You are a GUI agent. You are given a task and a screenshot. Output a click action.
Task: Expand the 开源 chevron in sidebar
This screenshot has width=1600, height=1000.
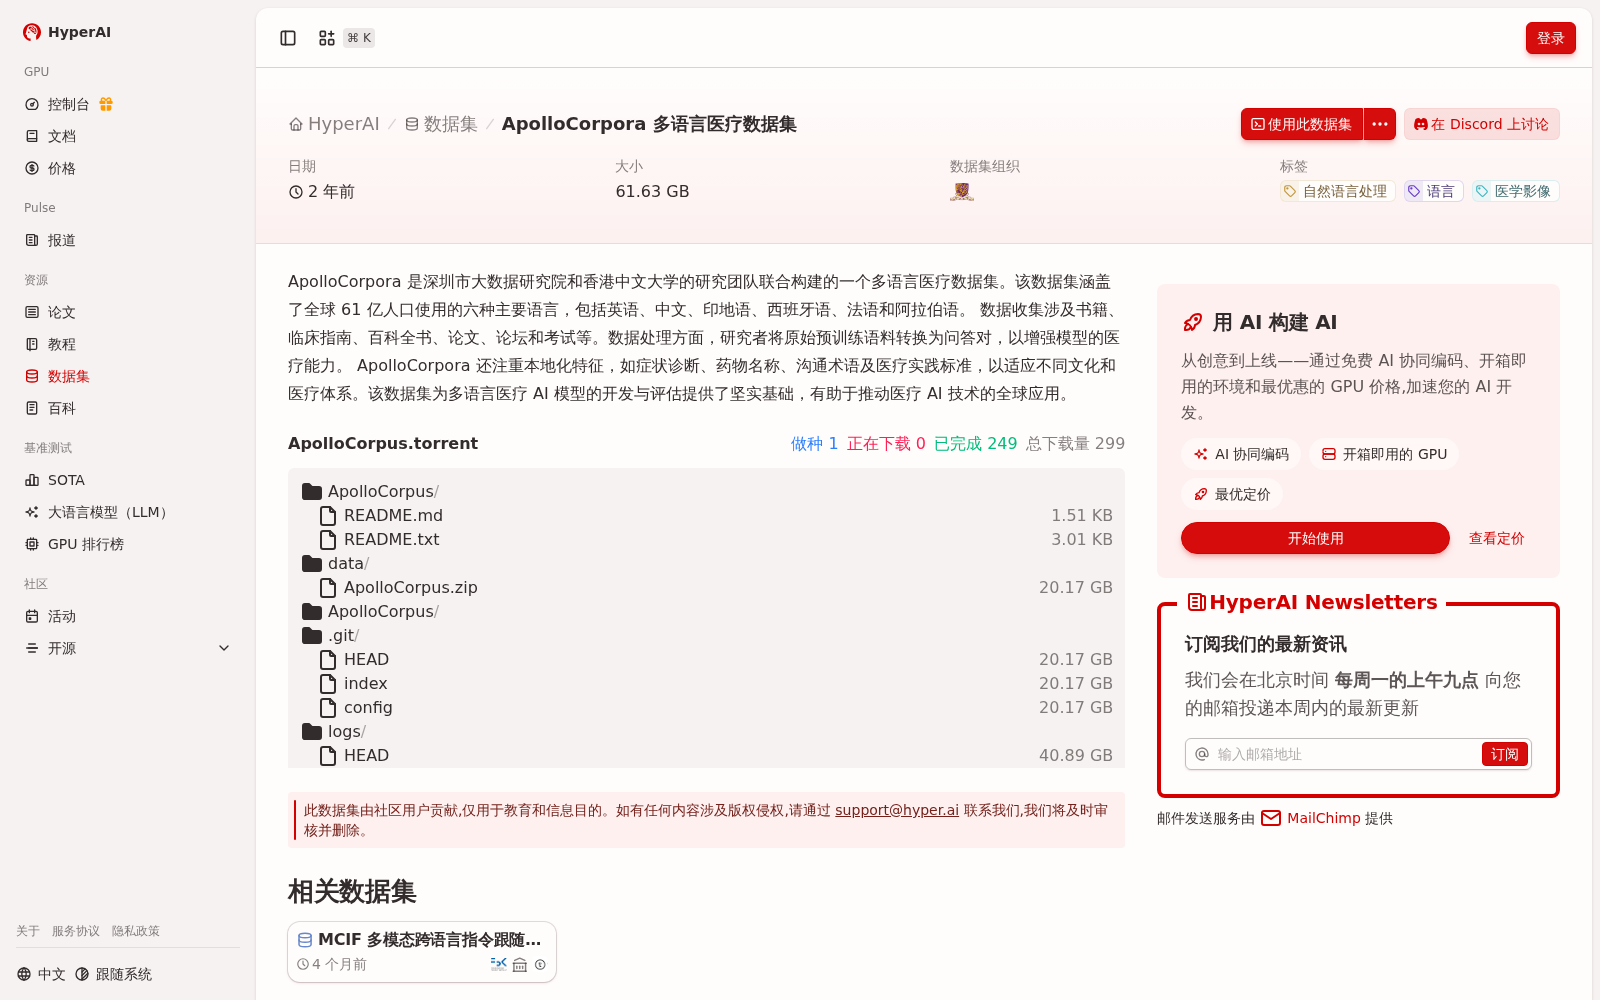224,648
